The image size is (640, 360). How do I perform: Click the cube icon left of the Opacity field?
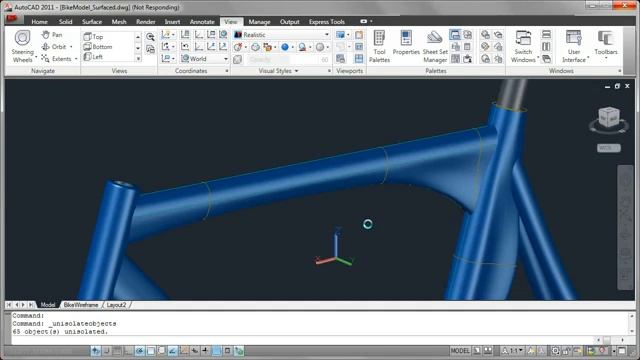pos(238,60)
